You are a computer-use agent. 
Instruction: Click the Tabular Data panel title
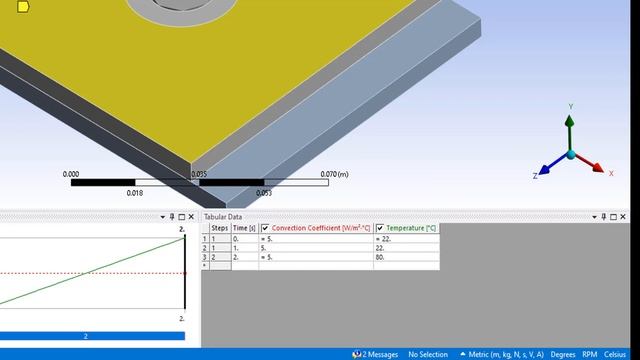[223, 217]
